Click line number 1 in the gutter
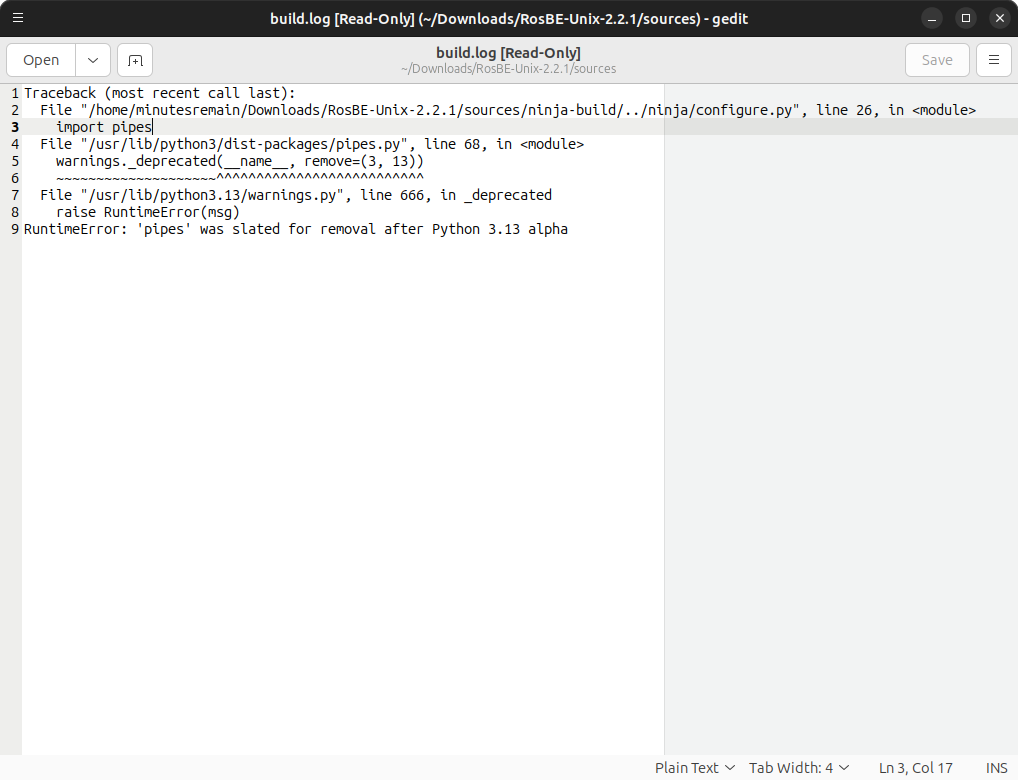The width and height of the screenshot is (1018, 780). (x=15, y=93)
